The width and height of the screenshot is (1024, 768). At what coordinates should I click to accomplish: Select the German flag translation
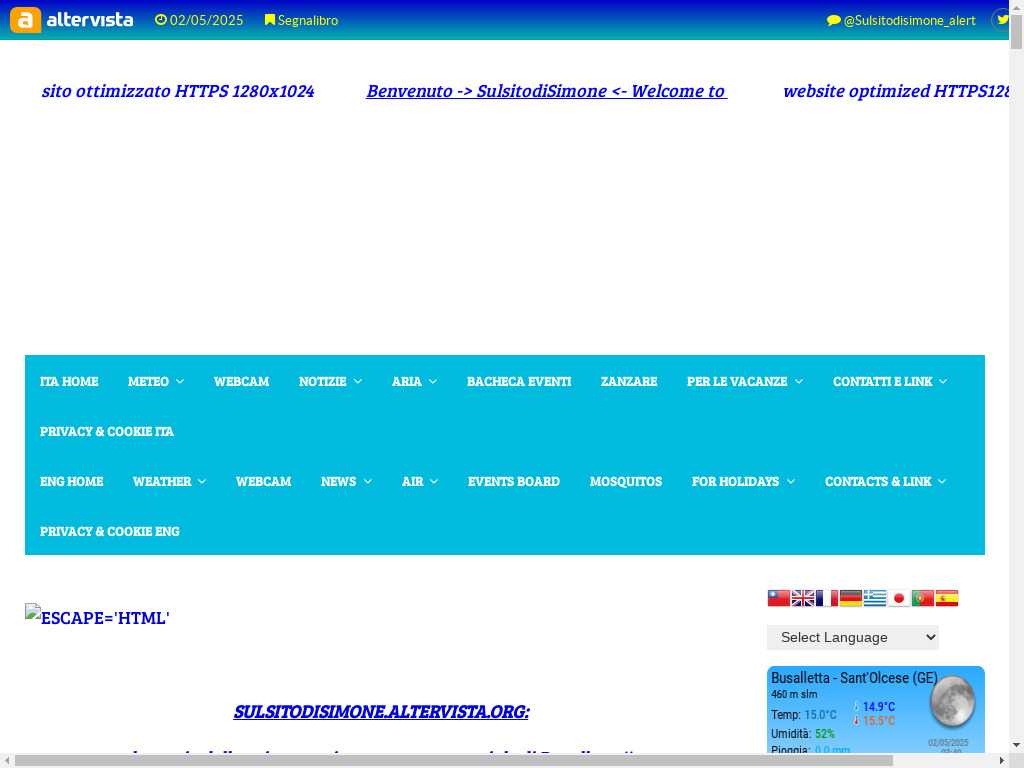pyautogui.click(x=850, y=598)
